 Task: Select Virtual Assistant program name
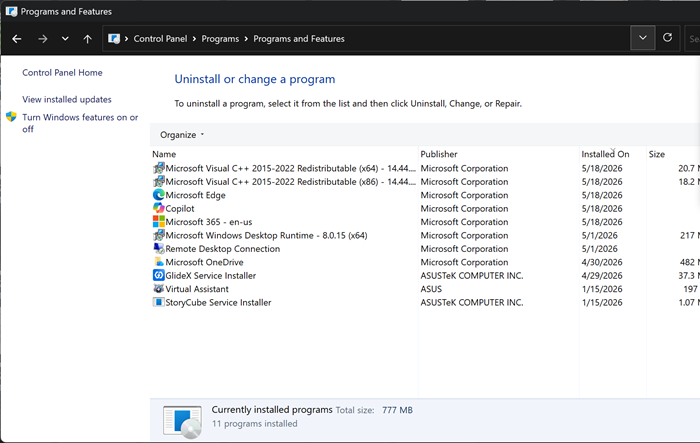(197, 289)
